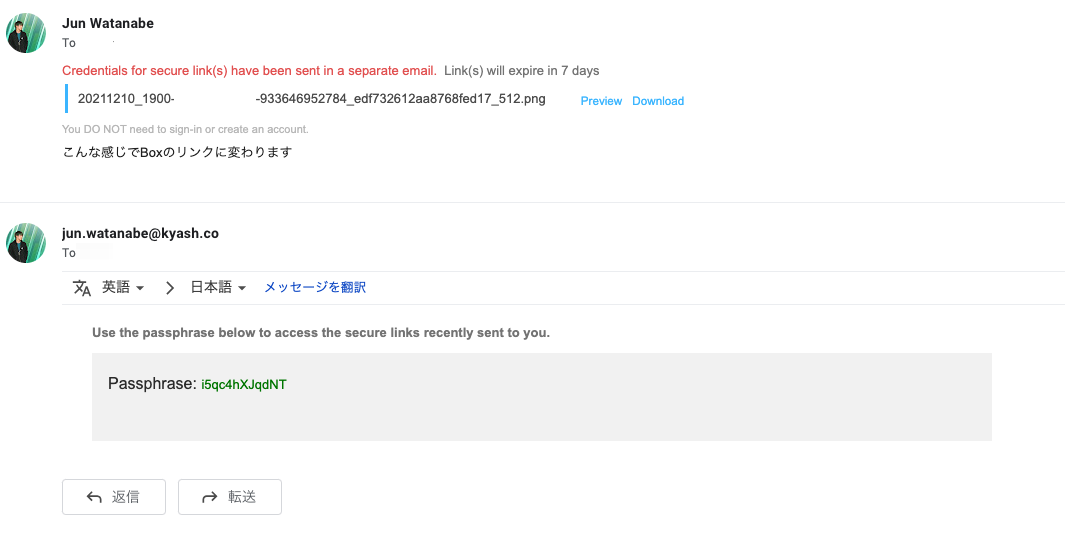1065x540 pixels.
Task: Click the arrow between 英語 and 日本語
Action: point(170,288)
